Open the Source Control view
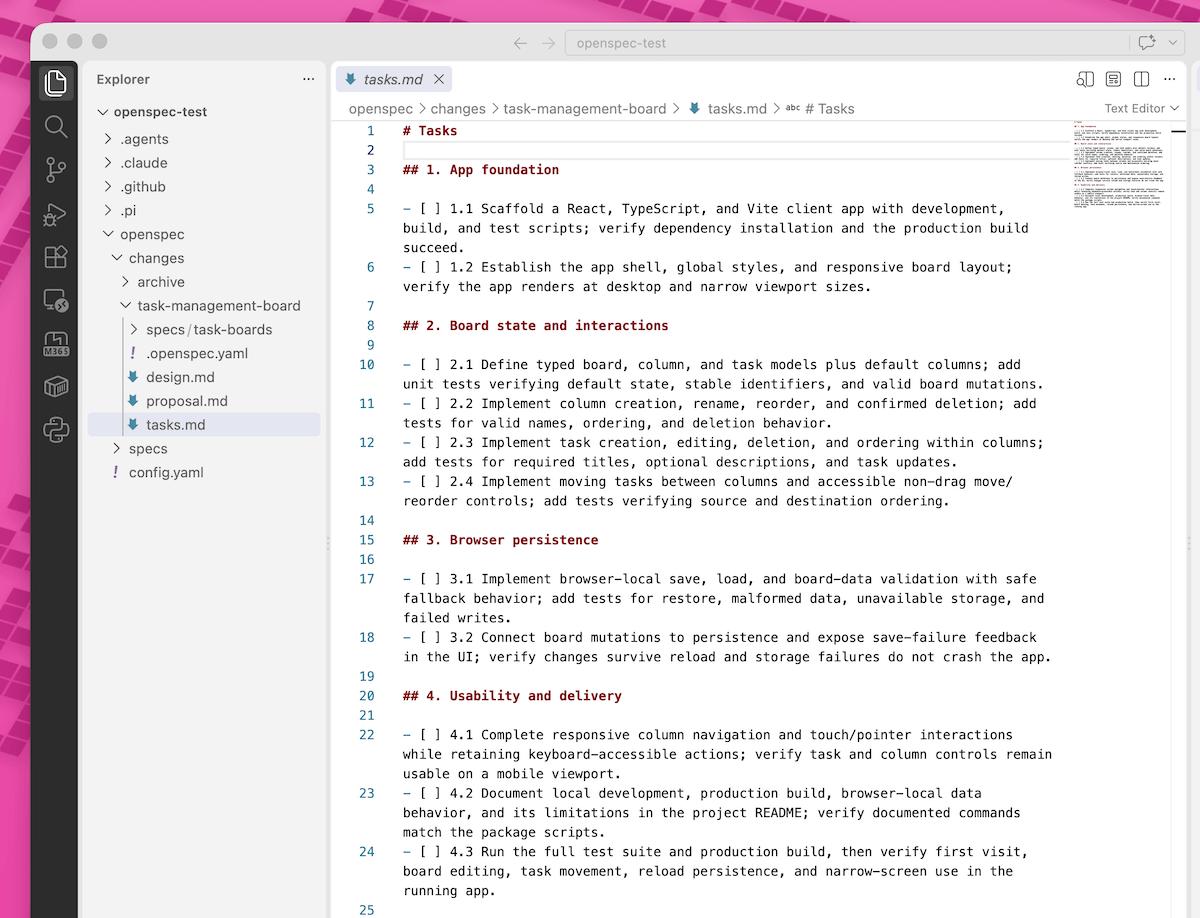This screenshot has height=918, width=1200. [x=56, y=170]
